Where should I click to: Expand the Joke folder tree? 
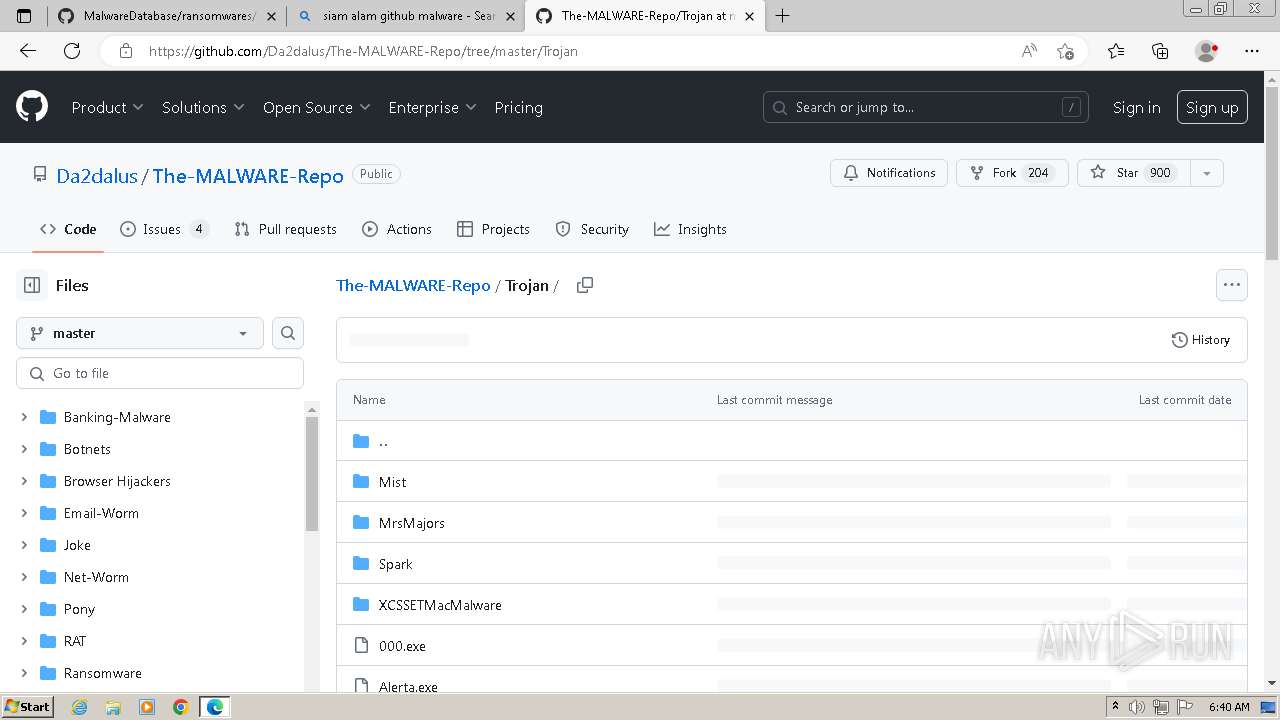(x=24, y=545)
